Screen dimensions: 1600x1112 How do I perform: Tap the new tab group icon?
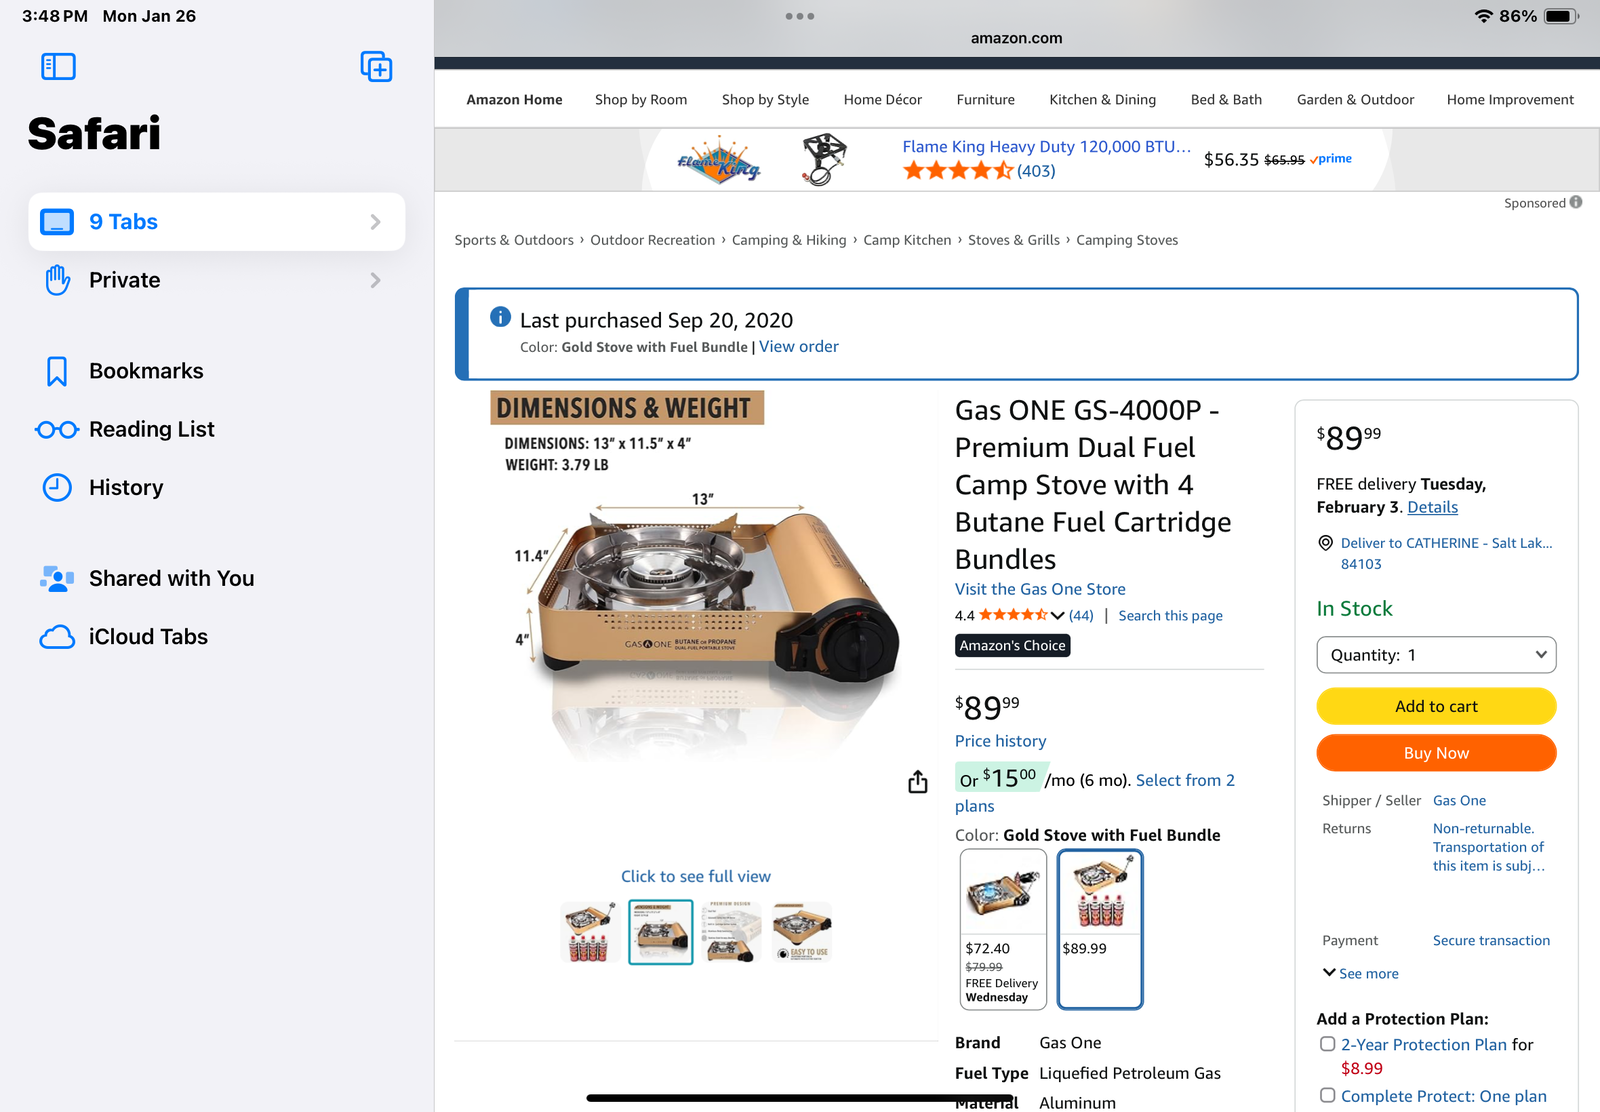coord(376,67)
